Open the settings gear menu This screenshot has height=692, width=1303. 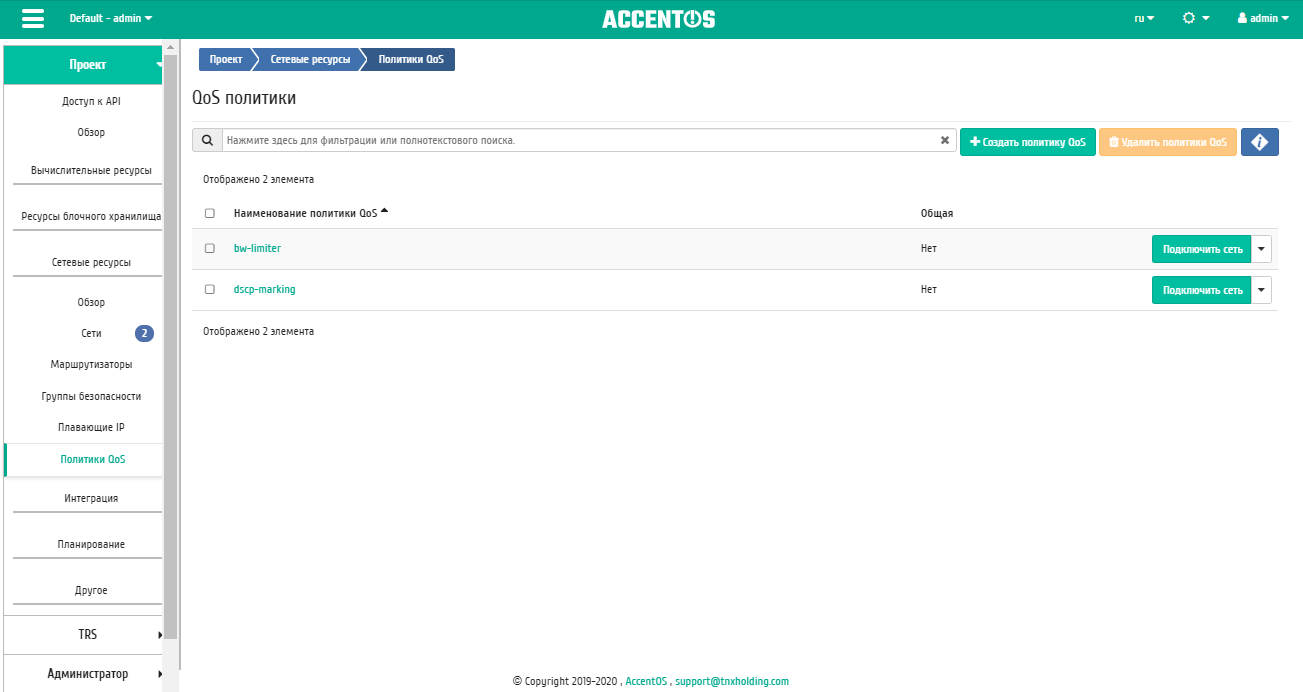click(1196, 18)
